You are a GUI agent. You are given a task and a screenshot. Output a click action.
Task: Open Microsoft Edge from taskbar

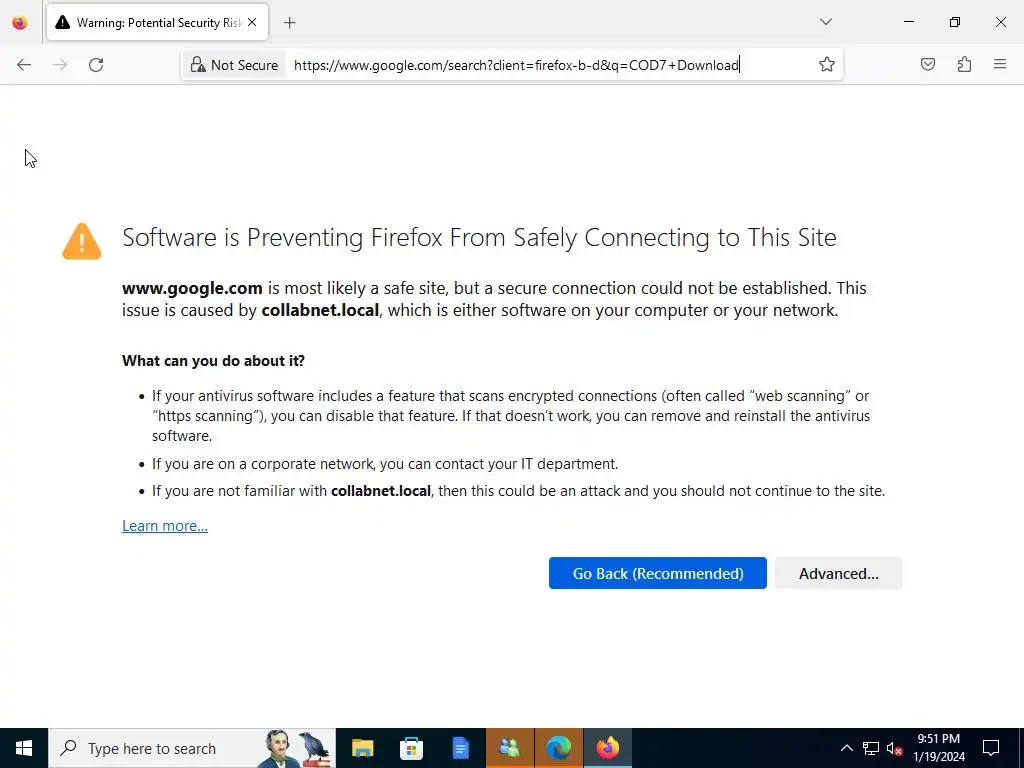(x=558, y=748)
